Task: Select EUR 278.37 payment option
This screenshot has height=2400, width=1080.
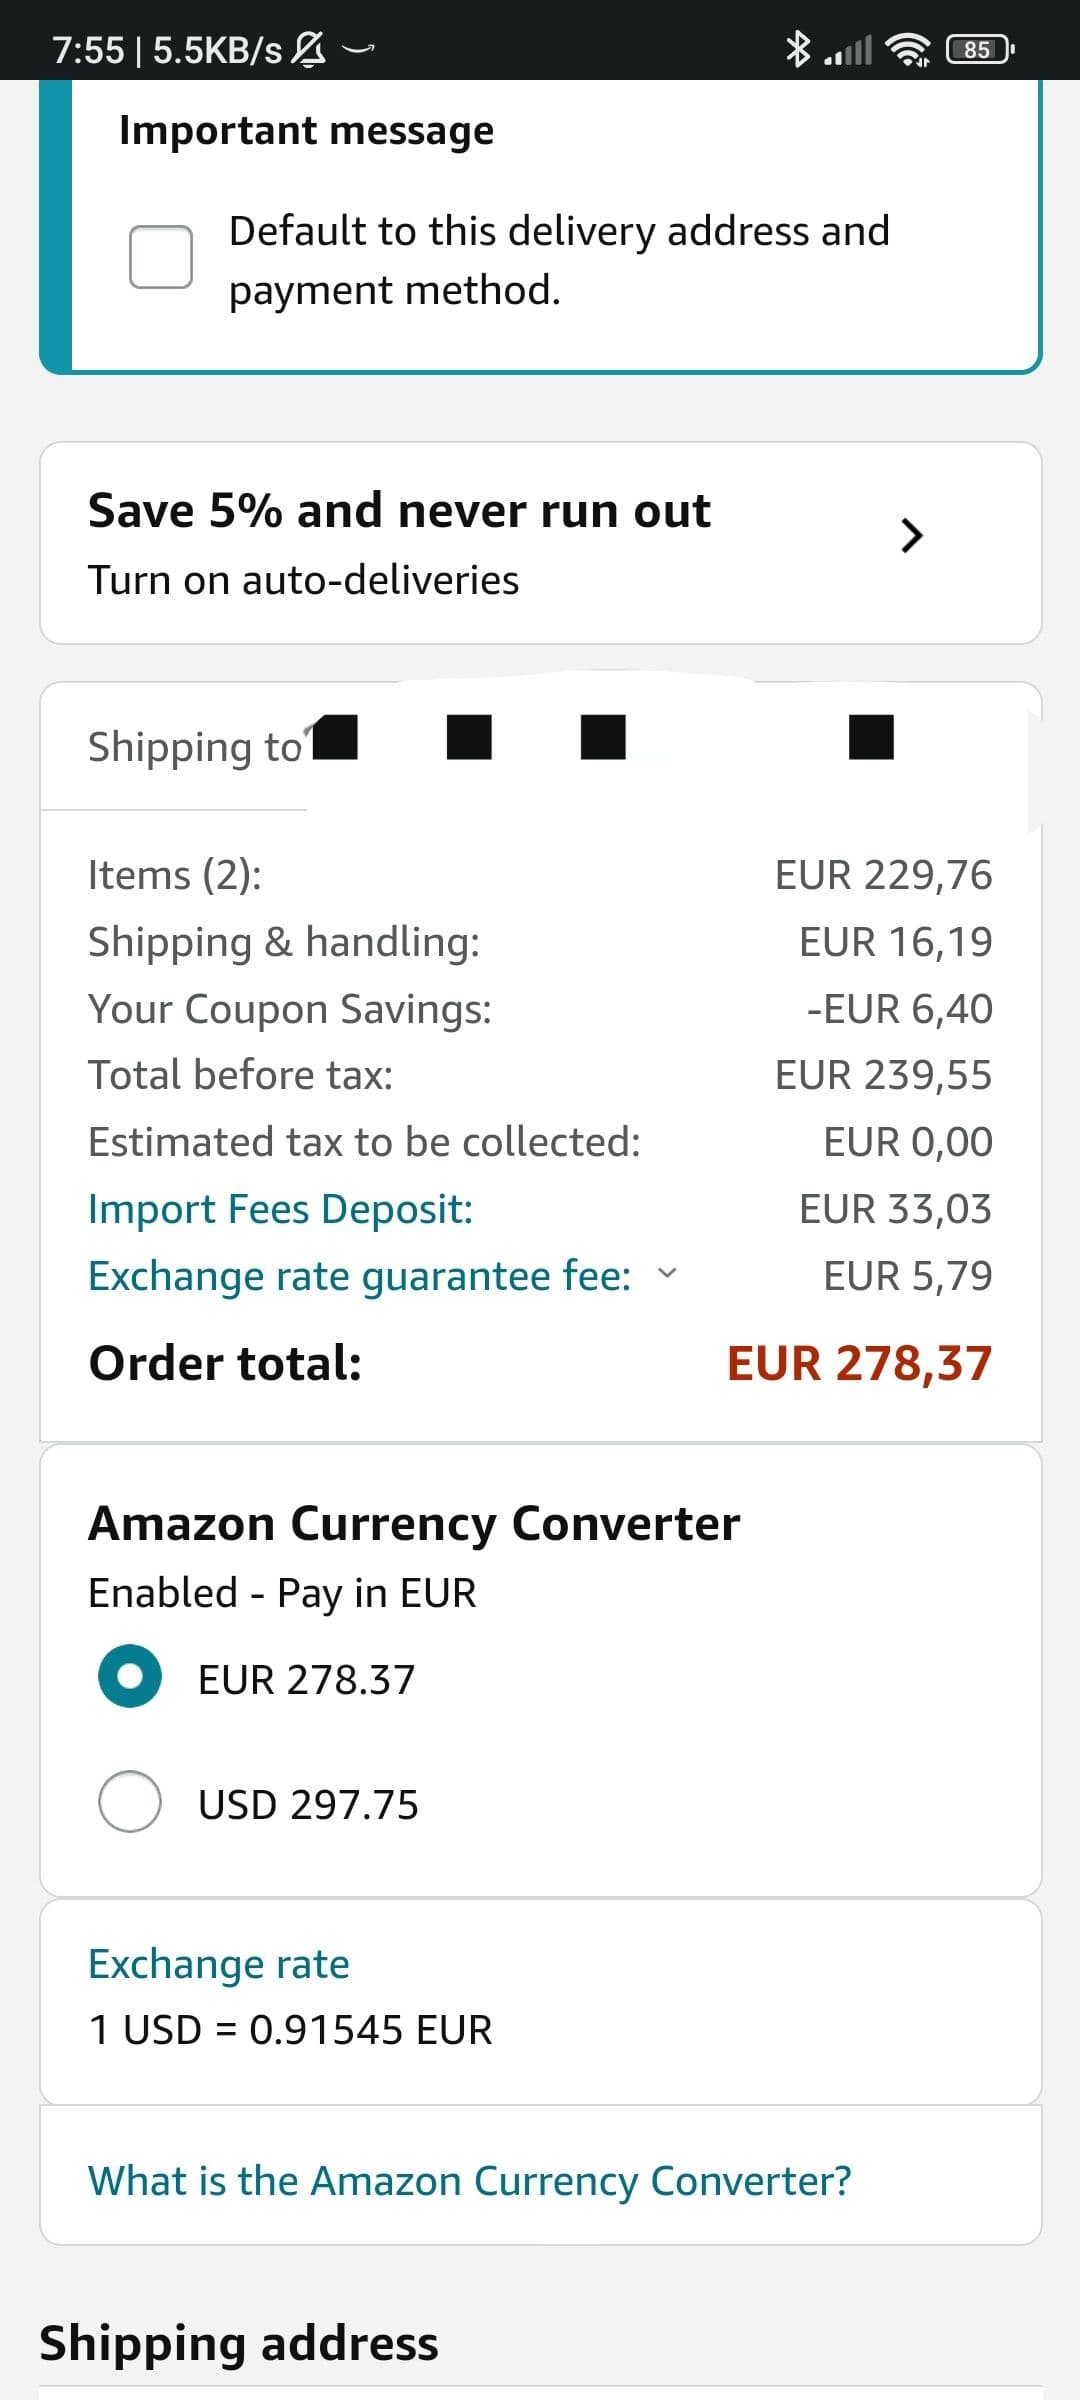Action: coord(130,1676)
